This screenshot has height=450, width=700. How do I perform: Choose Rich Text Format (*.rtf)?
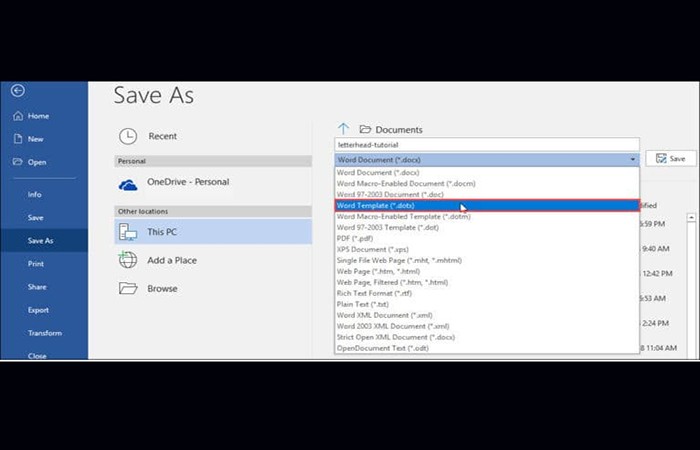[487, 293]
